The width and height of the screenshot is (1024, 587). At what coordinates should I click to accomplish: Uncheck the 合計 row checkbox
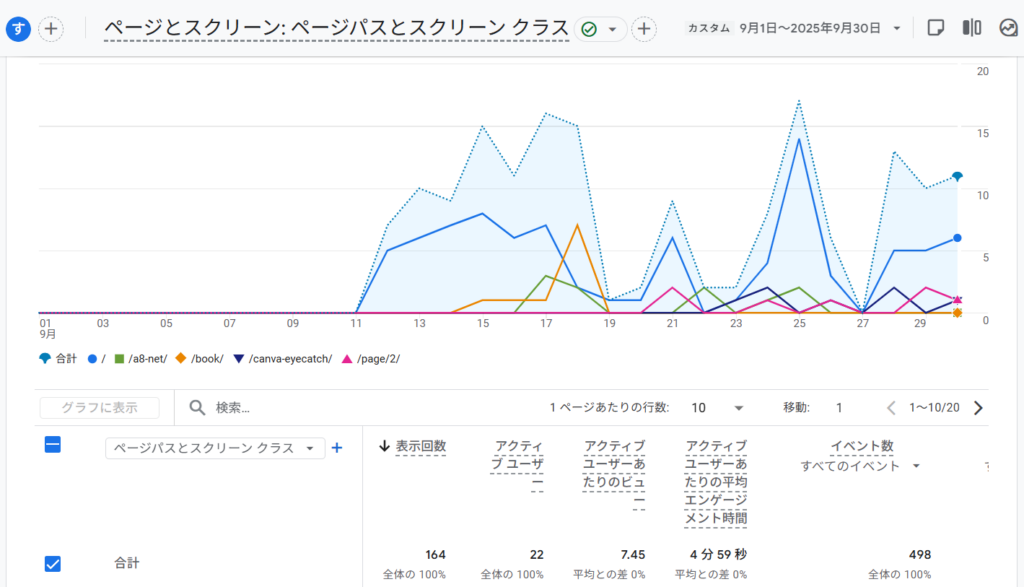coord(53,563)
